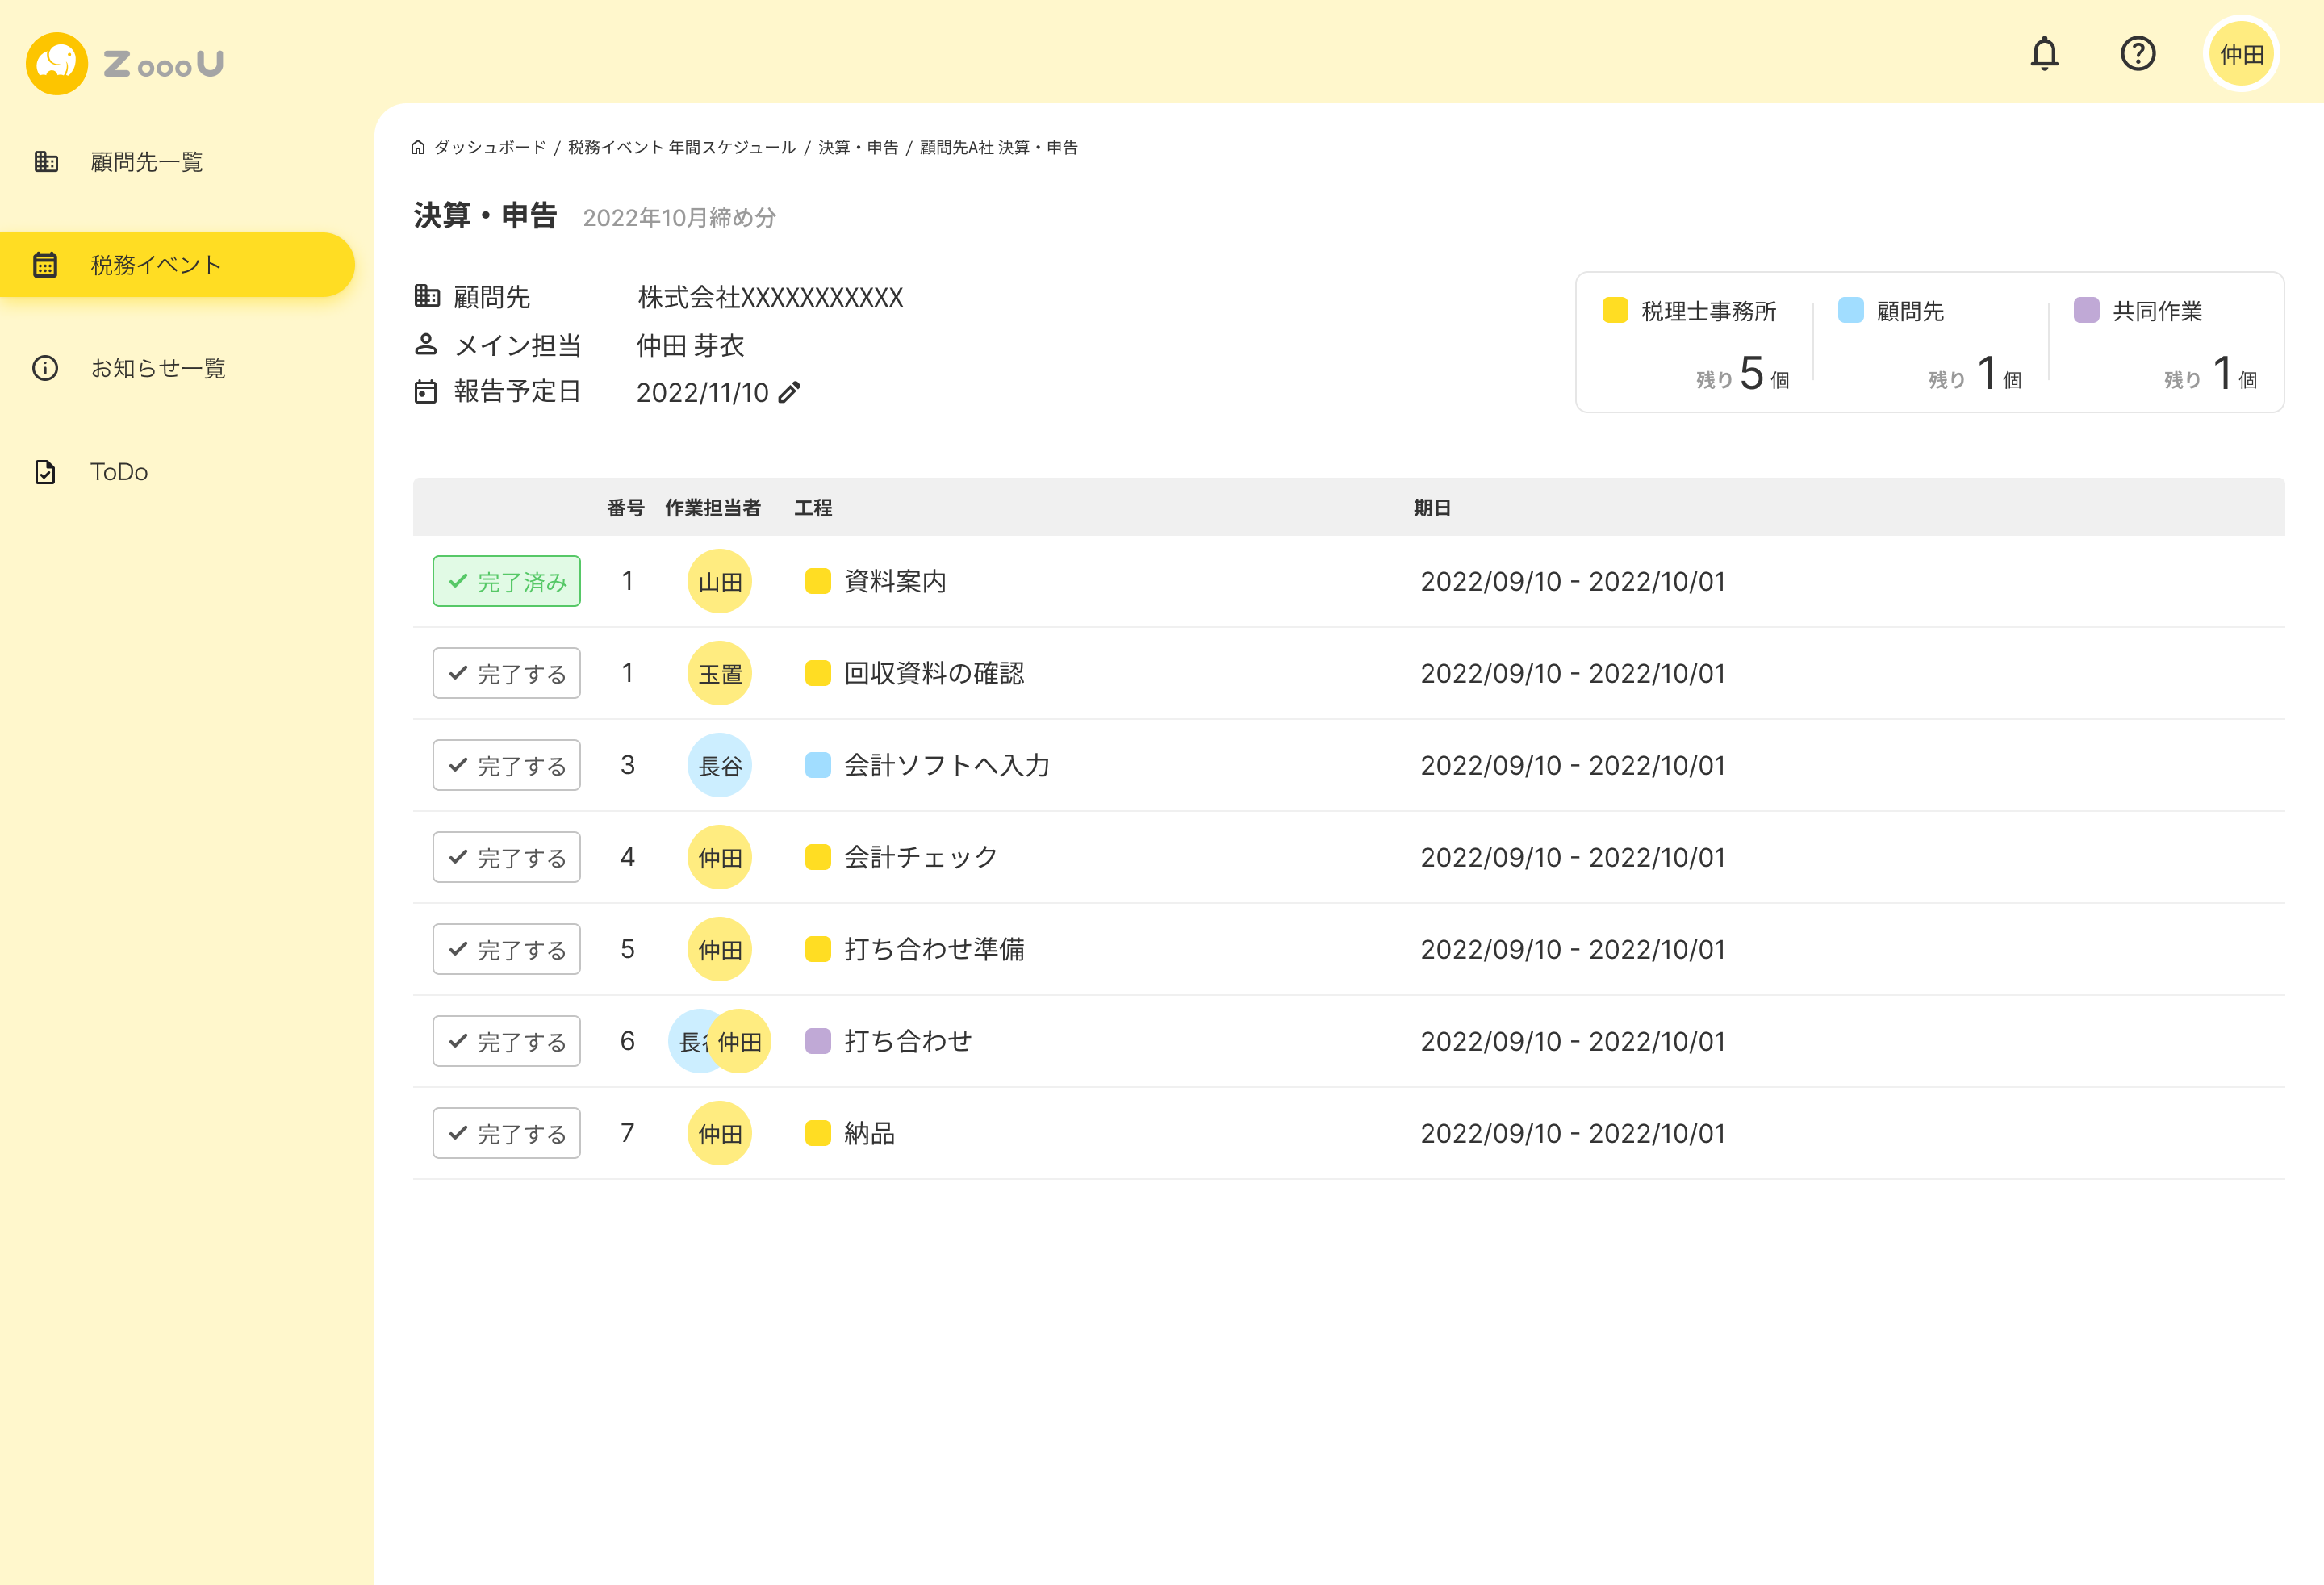The width and height of the screenshot is (2324, 1585).
Task: Click the ZoooU elephant logo
Action: click(x=57, y=63)
